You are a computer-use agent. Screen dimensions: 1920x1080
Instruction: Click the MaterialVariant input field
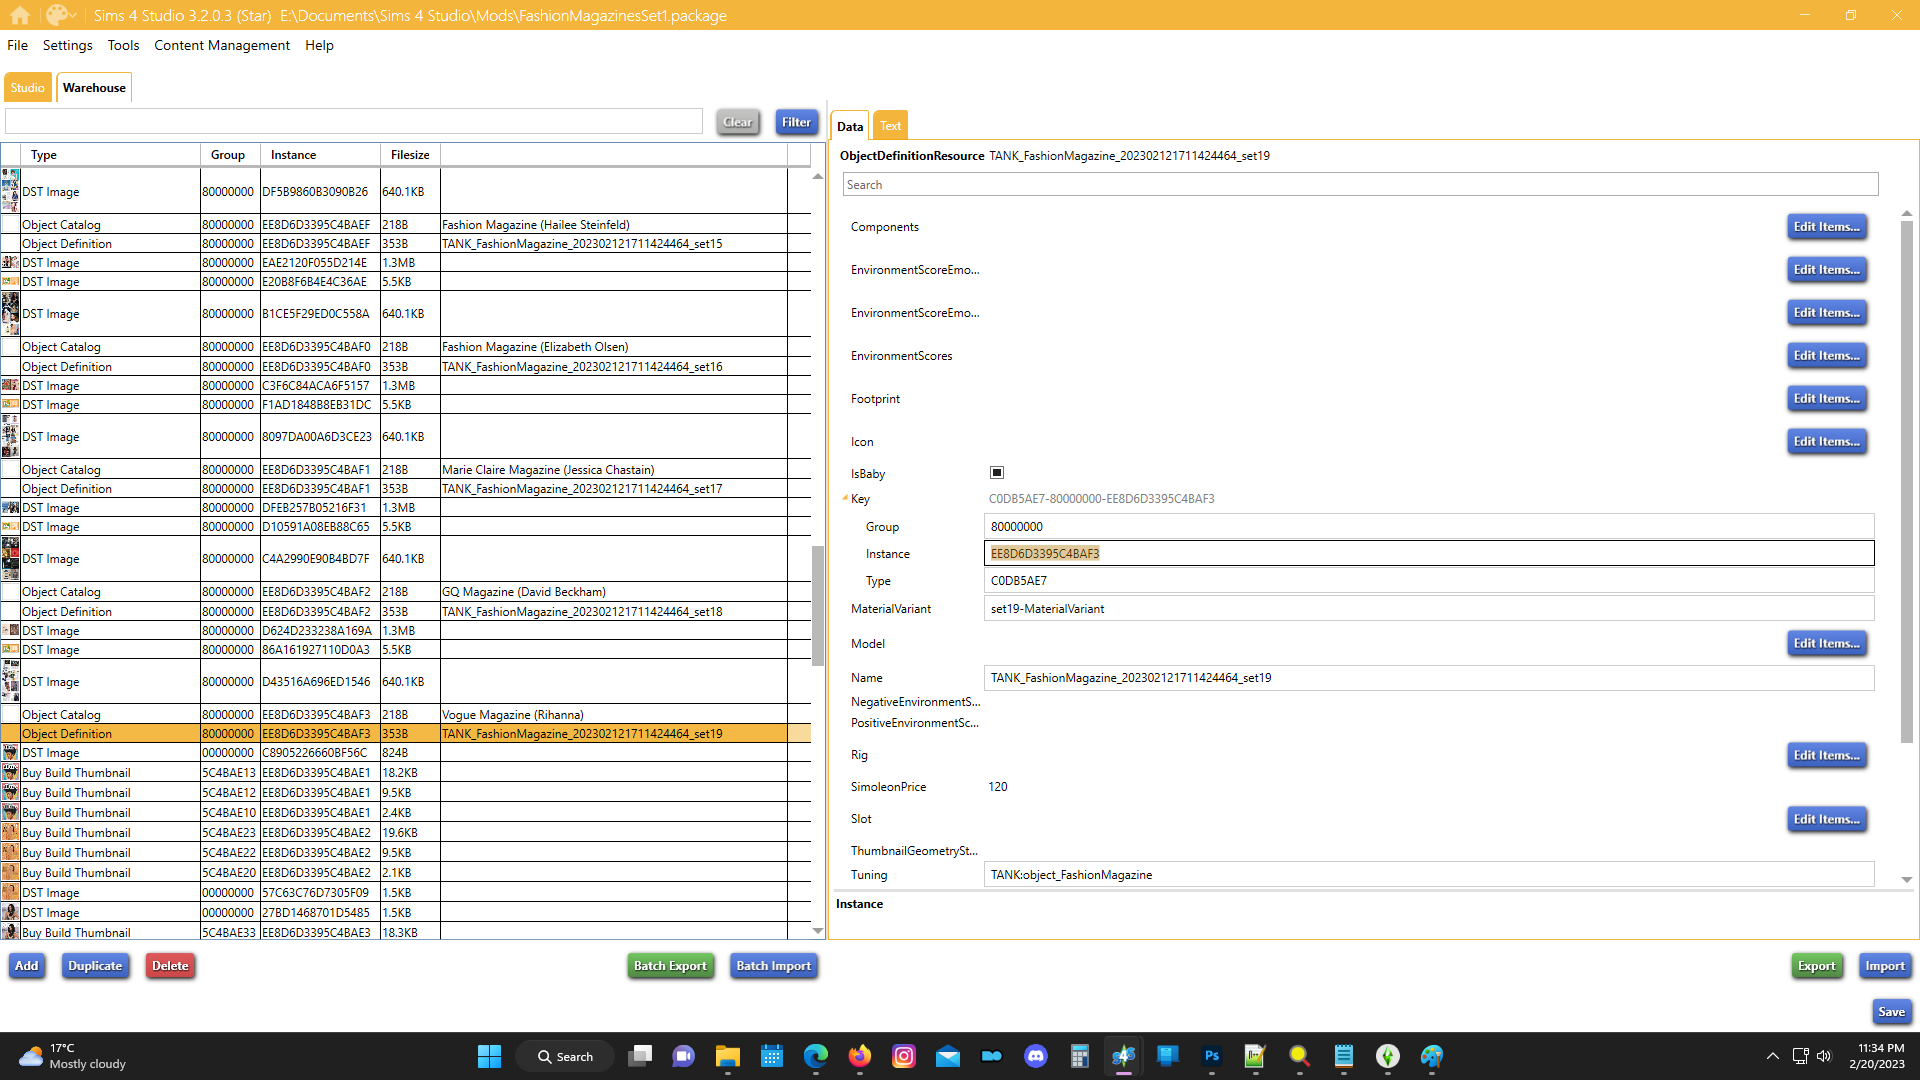pos(1428,609)
